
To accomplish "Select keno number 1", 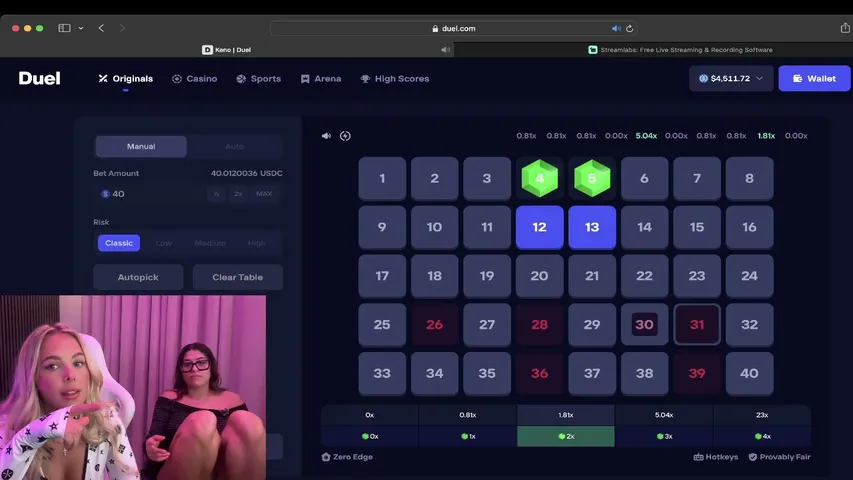I will [382, 178].
